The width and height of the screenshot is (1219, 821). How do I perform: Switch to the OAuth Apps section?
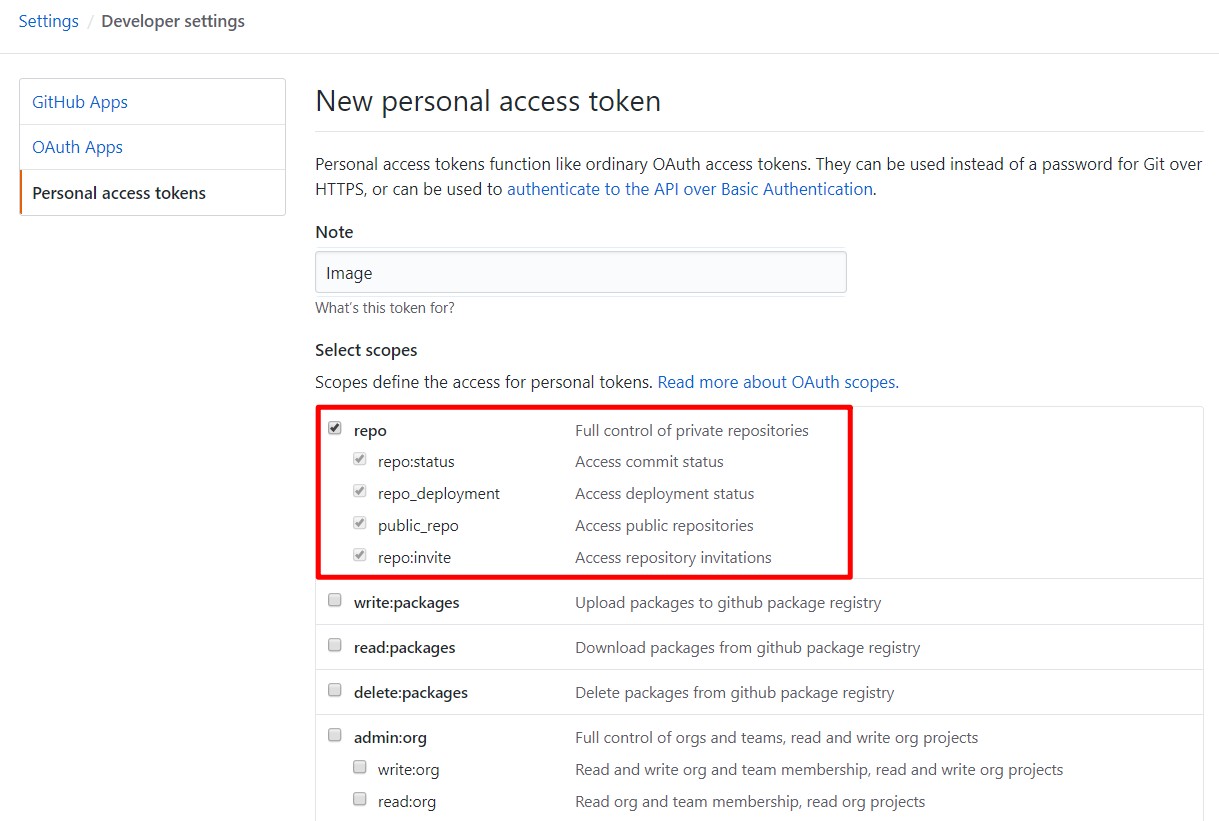77,146
